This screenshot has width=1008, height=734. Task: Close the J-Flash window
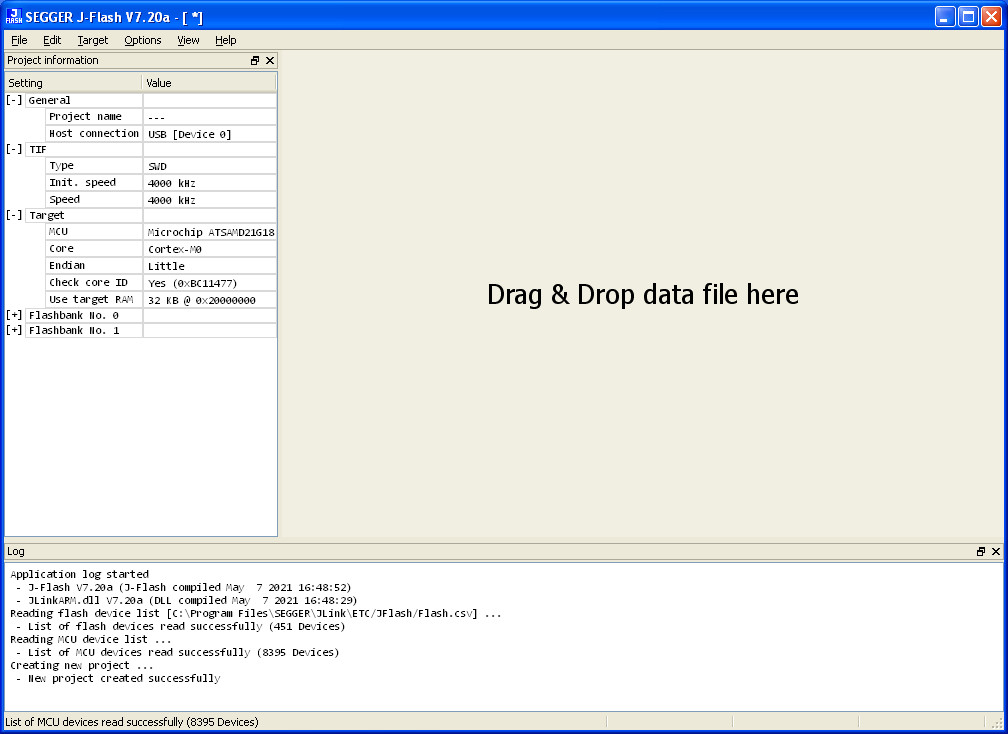click(x=991, y=16)
